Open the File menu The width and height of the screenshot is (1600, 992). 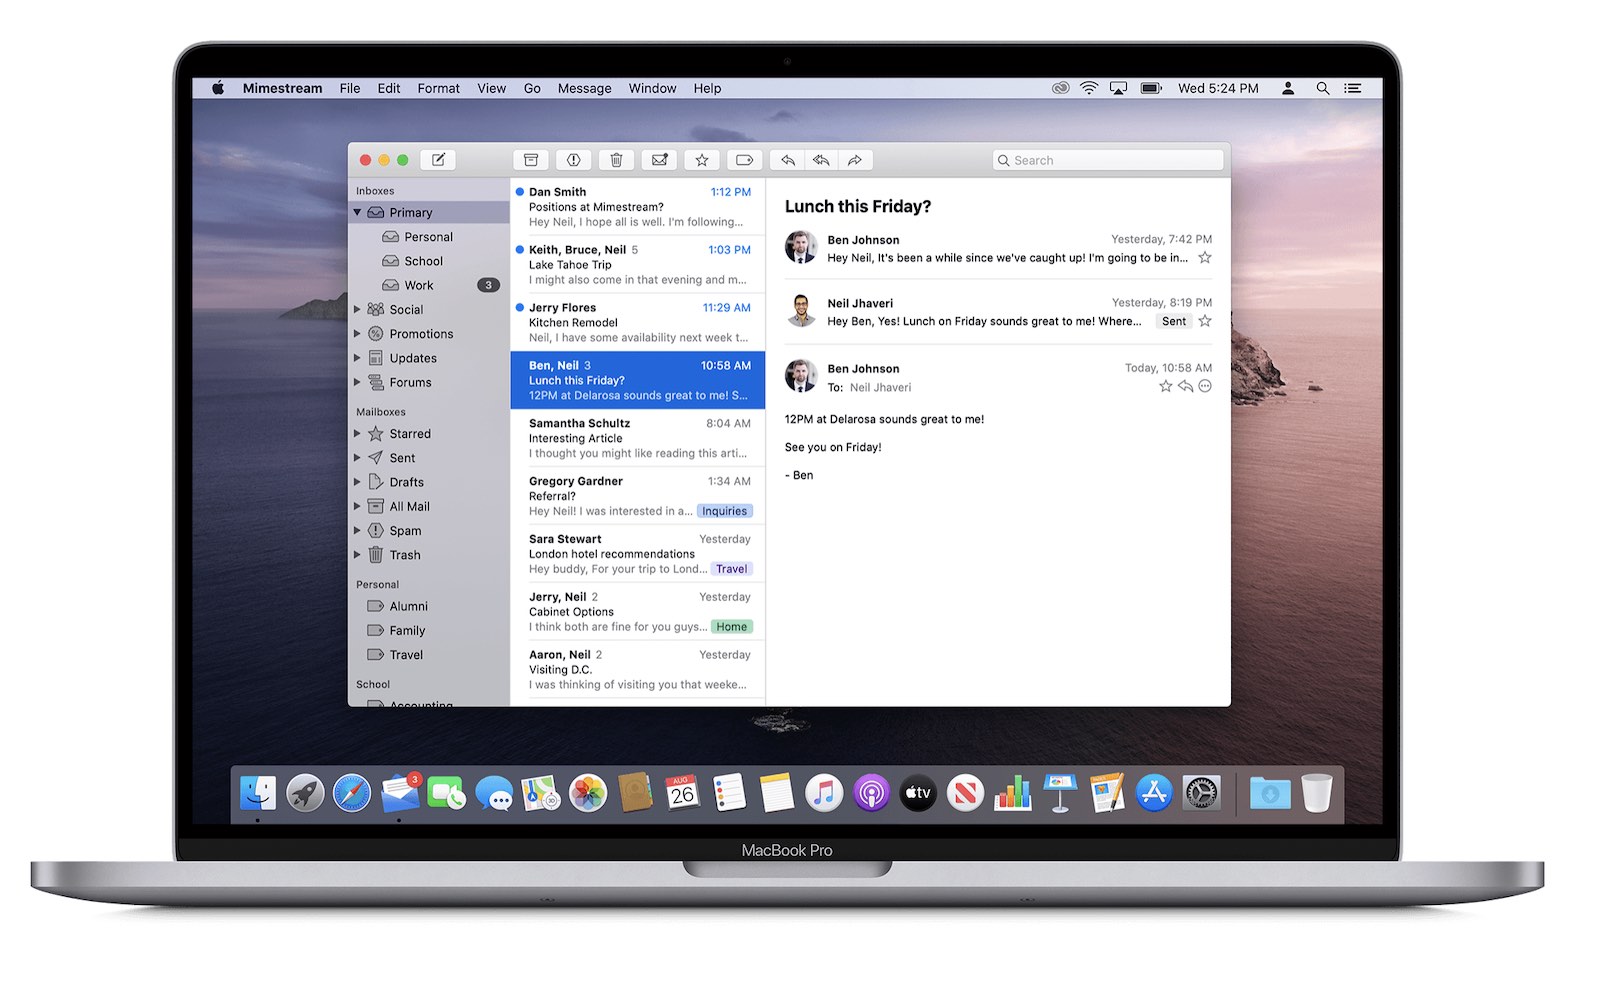(x=350, y=88)
